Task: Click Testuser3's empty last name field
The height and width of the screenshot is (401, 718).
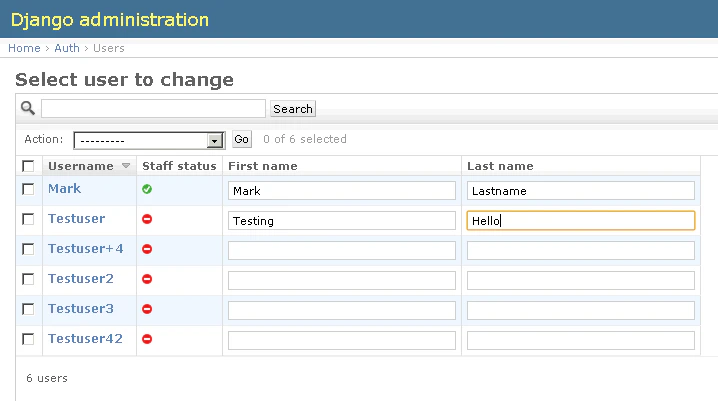Action: coord(581,310)
